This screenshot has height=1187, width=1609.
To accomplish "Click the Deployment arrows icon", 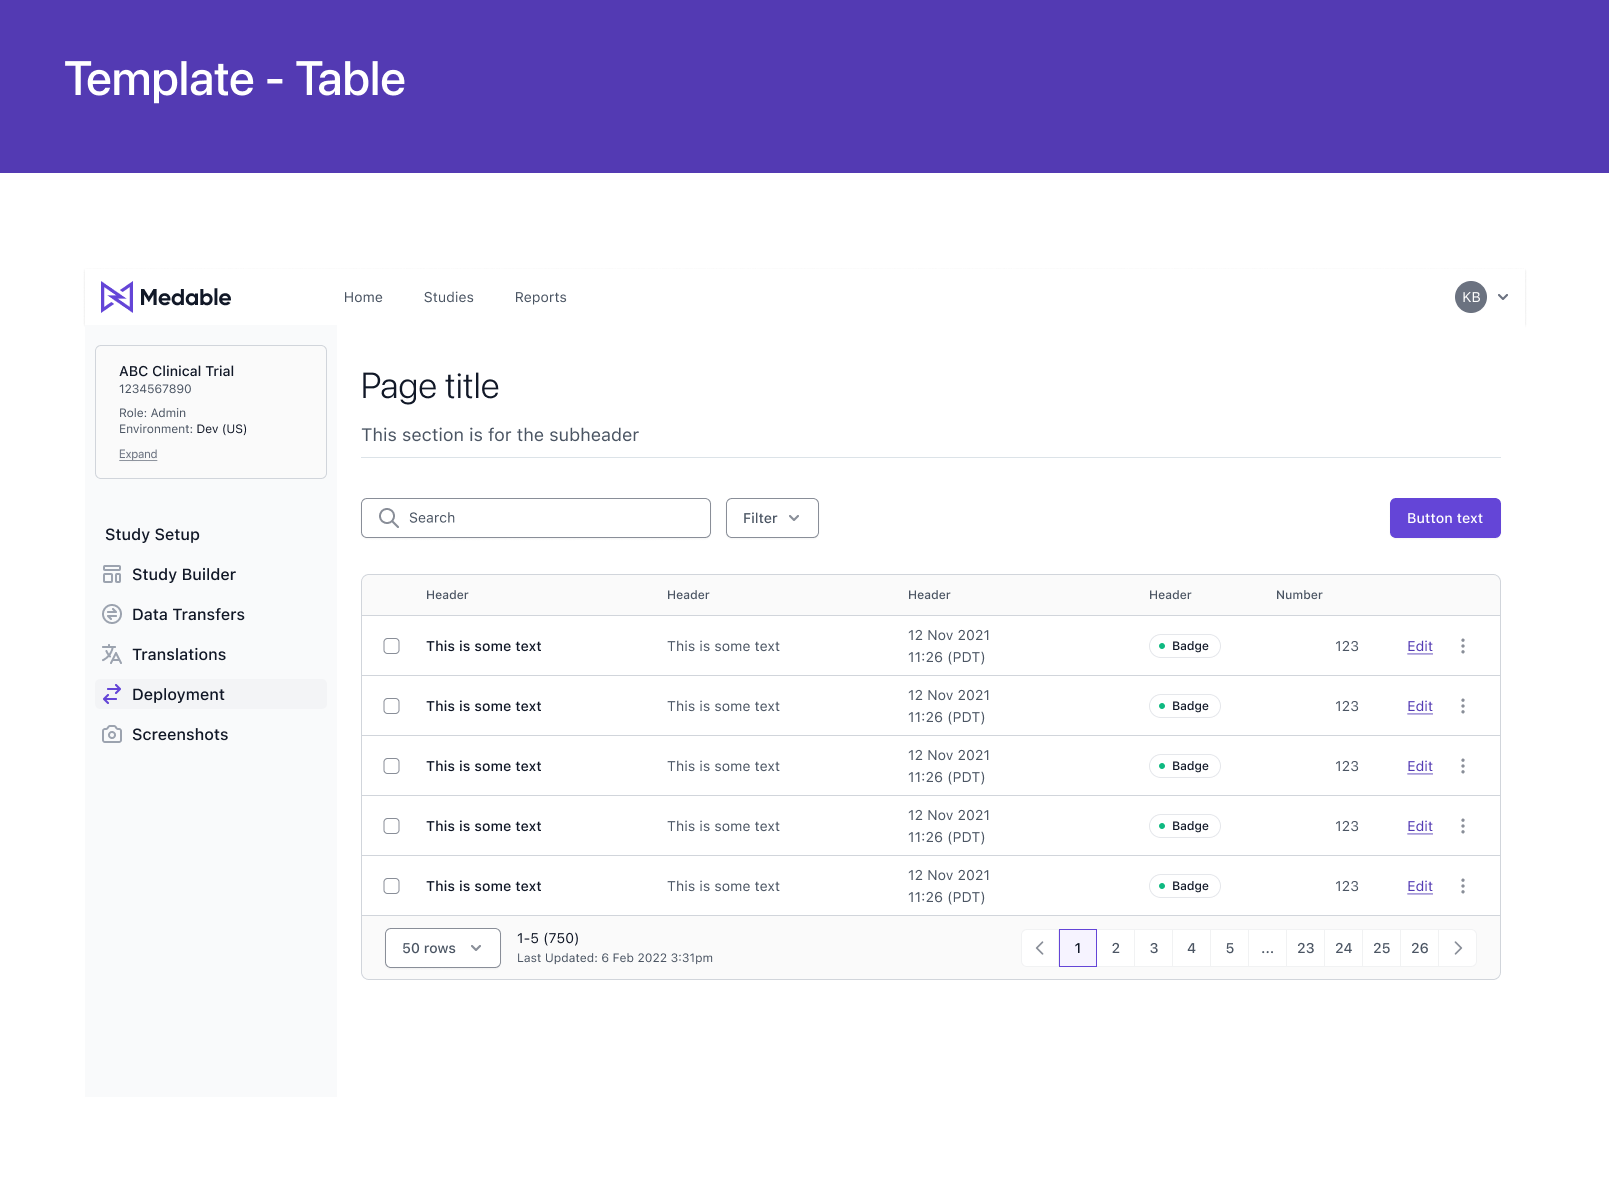I will pos(112,694).
